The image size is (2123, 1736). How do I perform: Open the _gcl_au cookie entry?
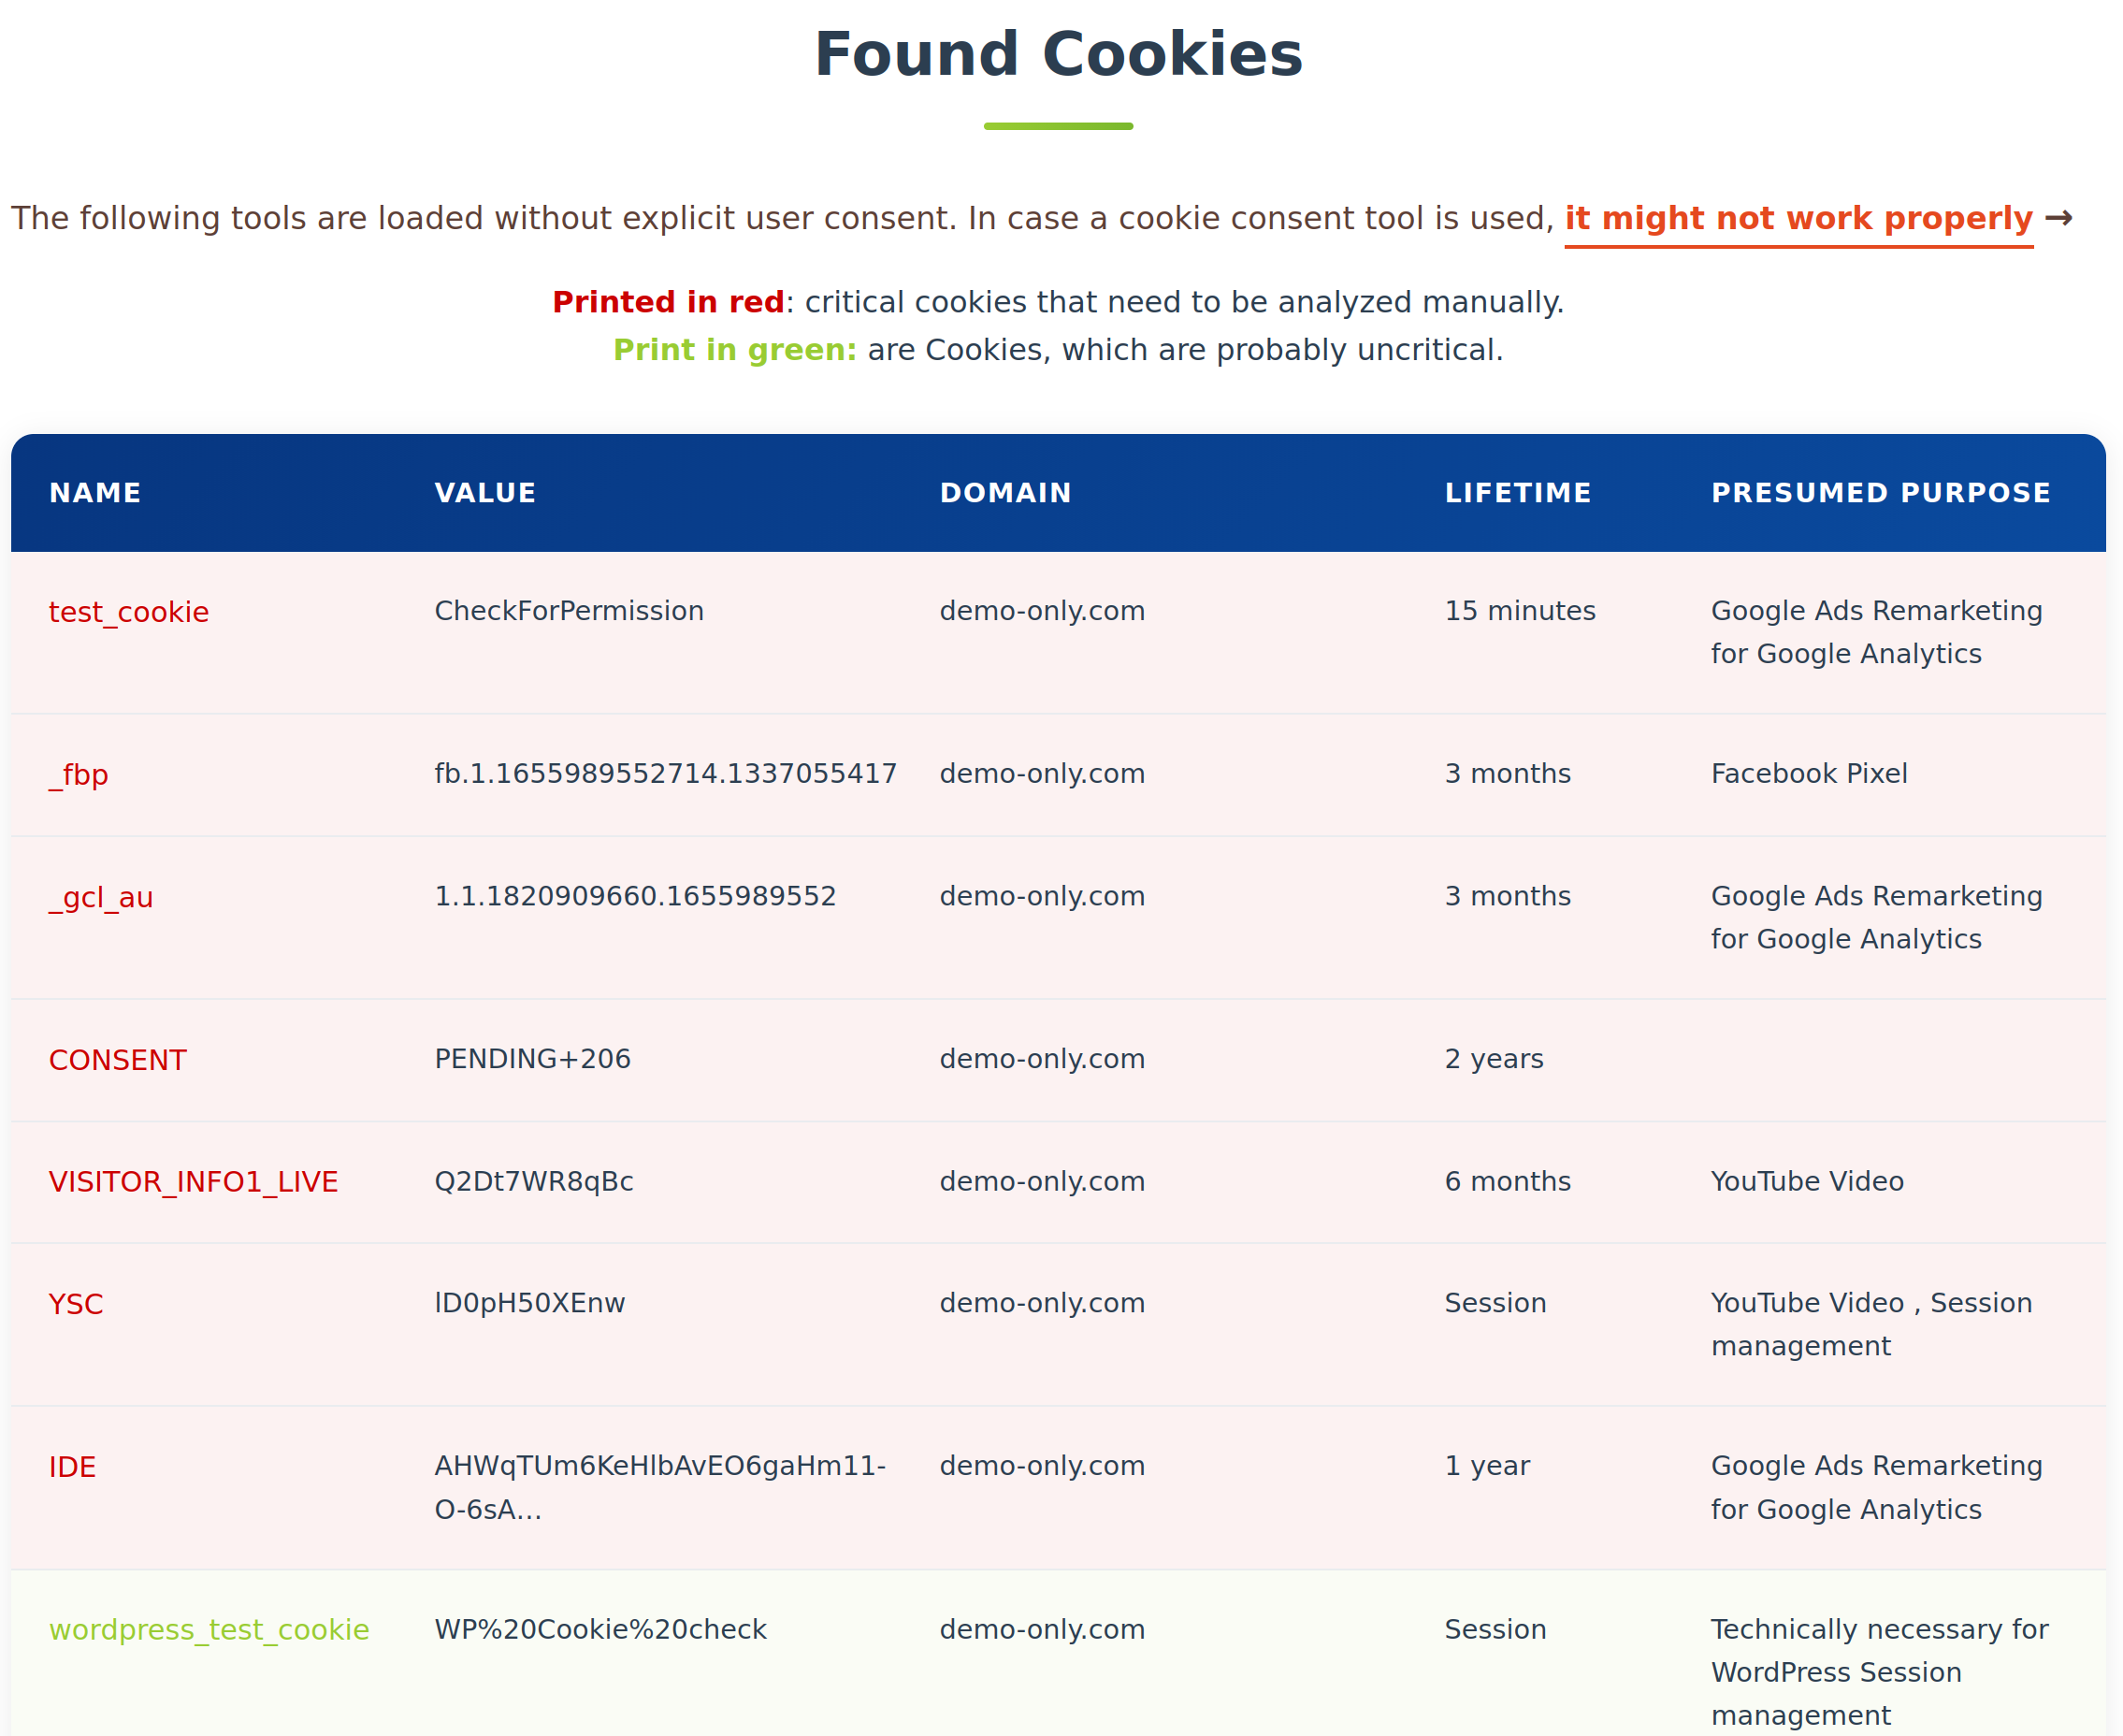pos(101,898)
